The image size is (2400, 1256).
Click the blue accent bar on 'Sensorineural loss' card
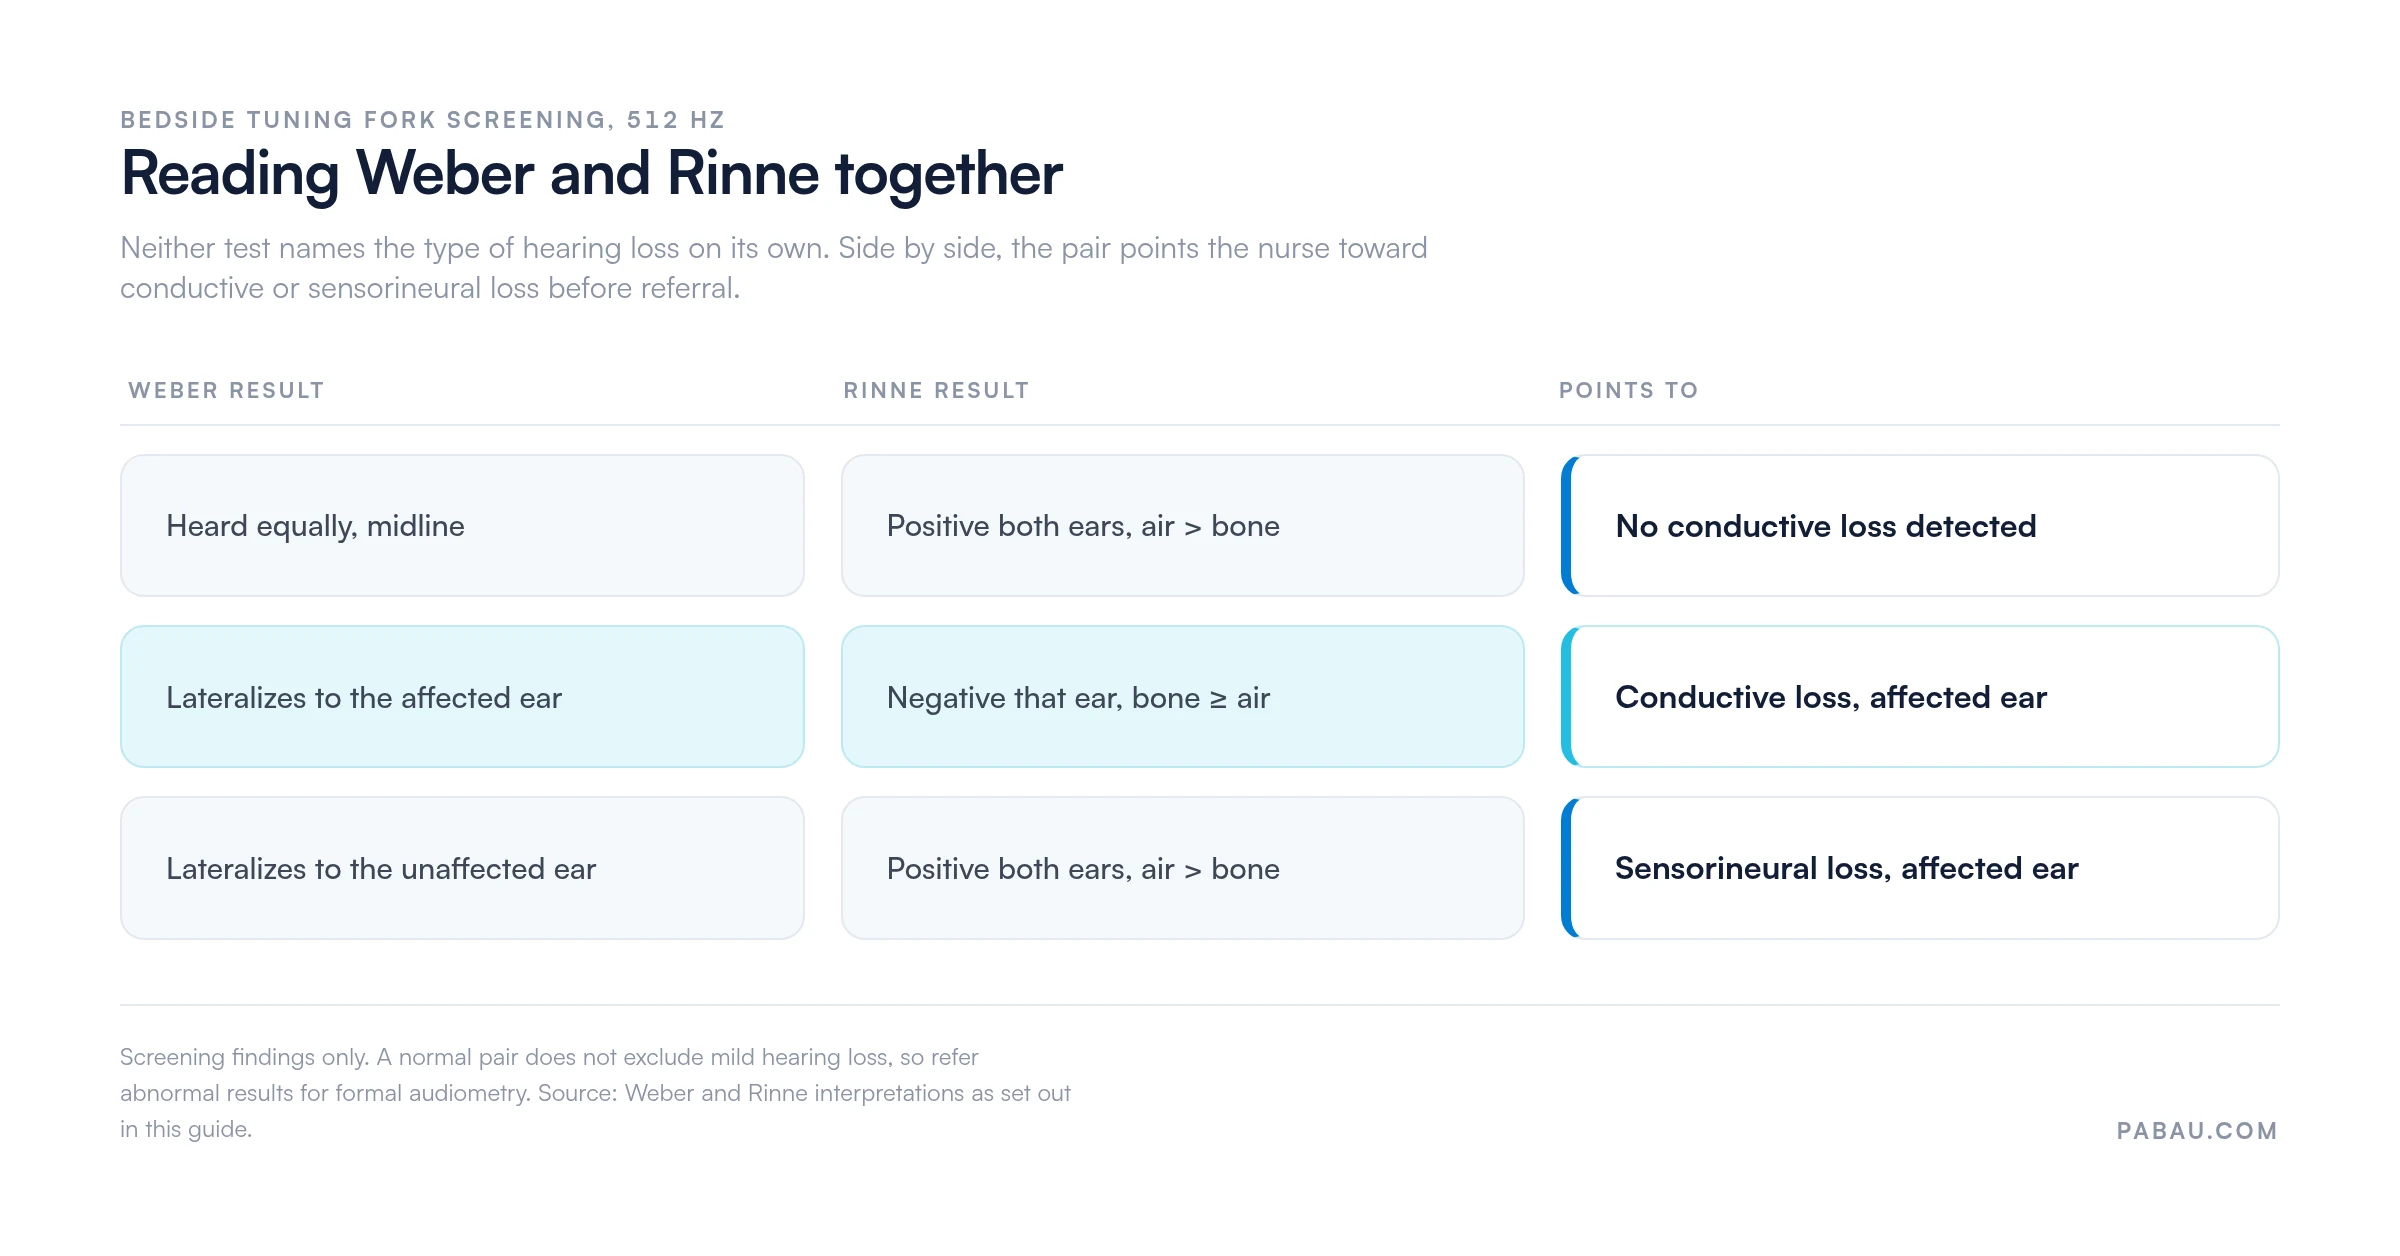pos(1568,868)
